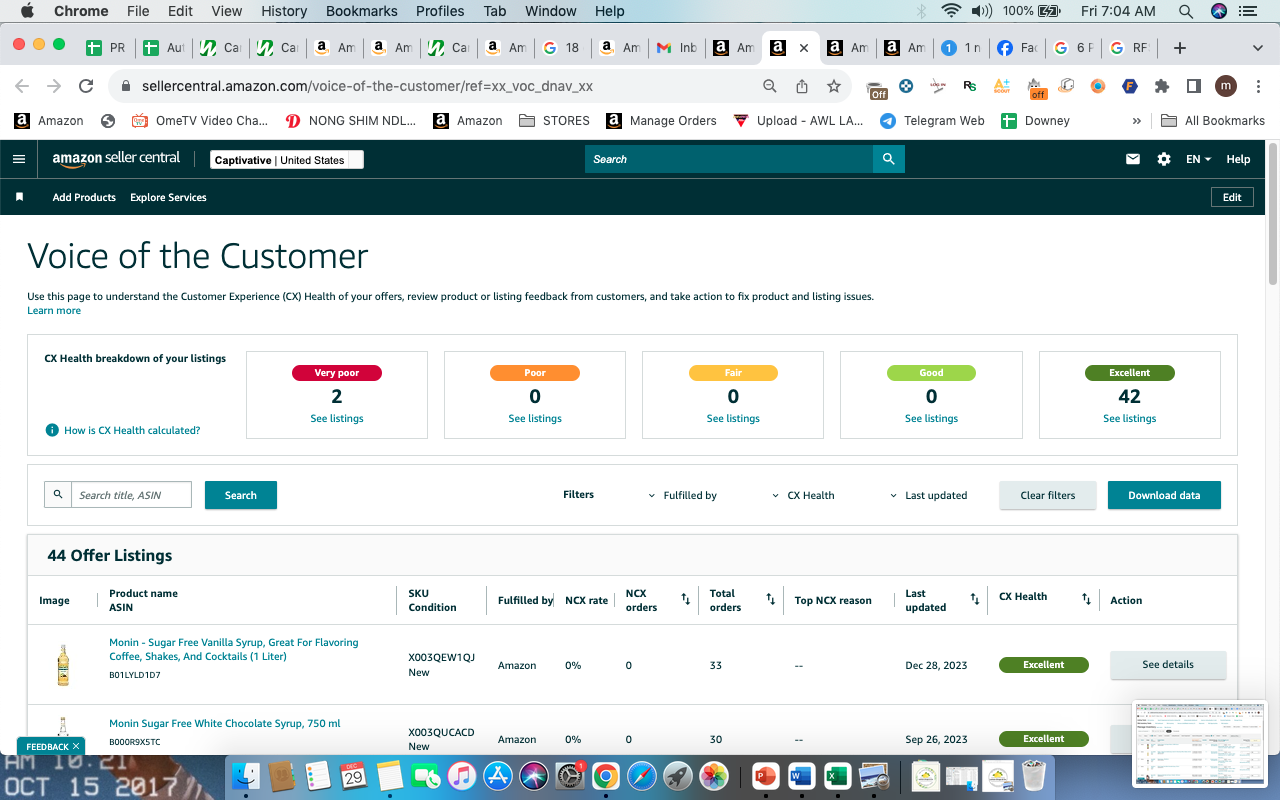Click See listings under Excellent
This screenshot has height=800, width=1280.
1130,418
